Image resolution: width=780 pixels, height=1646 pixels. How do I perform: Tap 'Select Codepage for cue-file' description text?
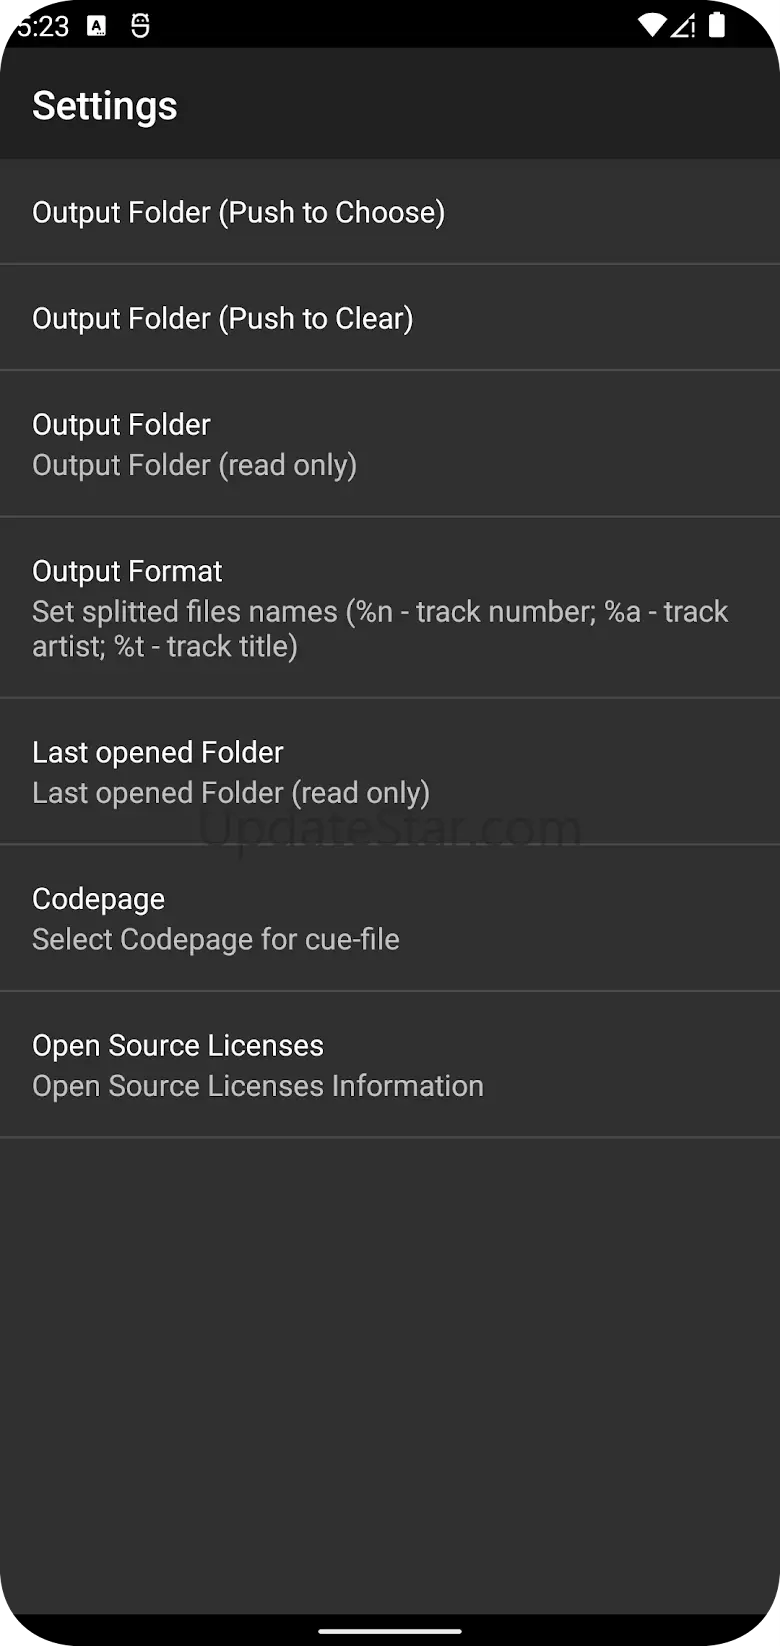pos(216,940)
